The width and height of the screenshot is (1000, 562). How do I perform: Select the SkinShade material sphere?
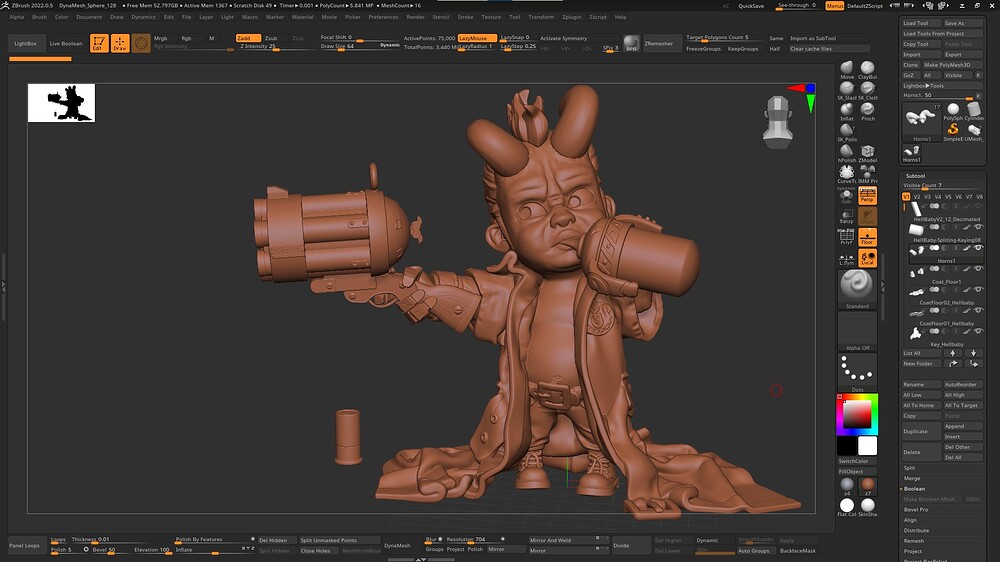click(867, 507)
